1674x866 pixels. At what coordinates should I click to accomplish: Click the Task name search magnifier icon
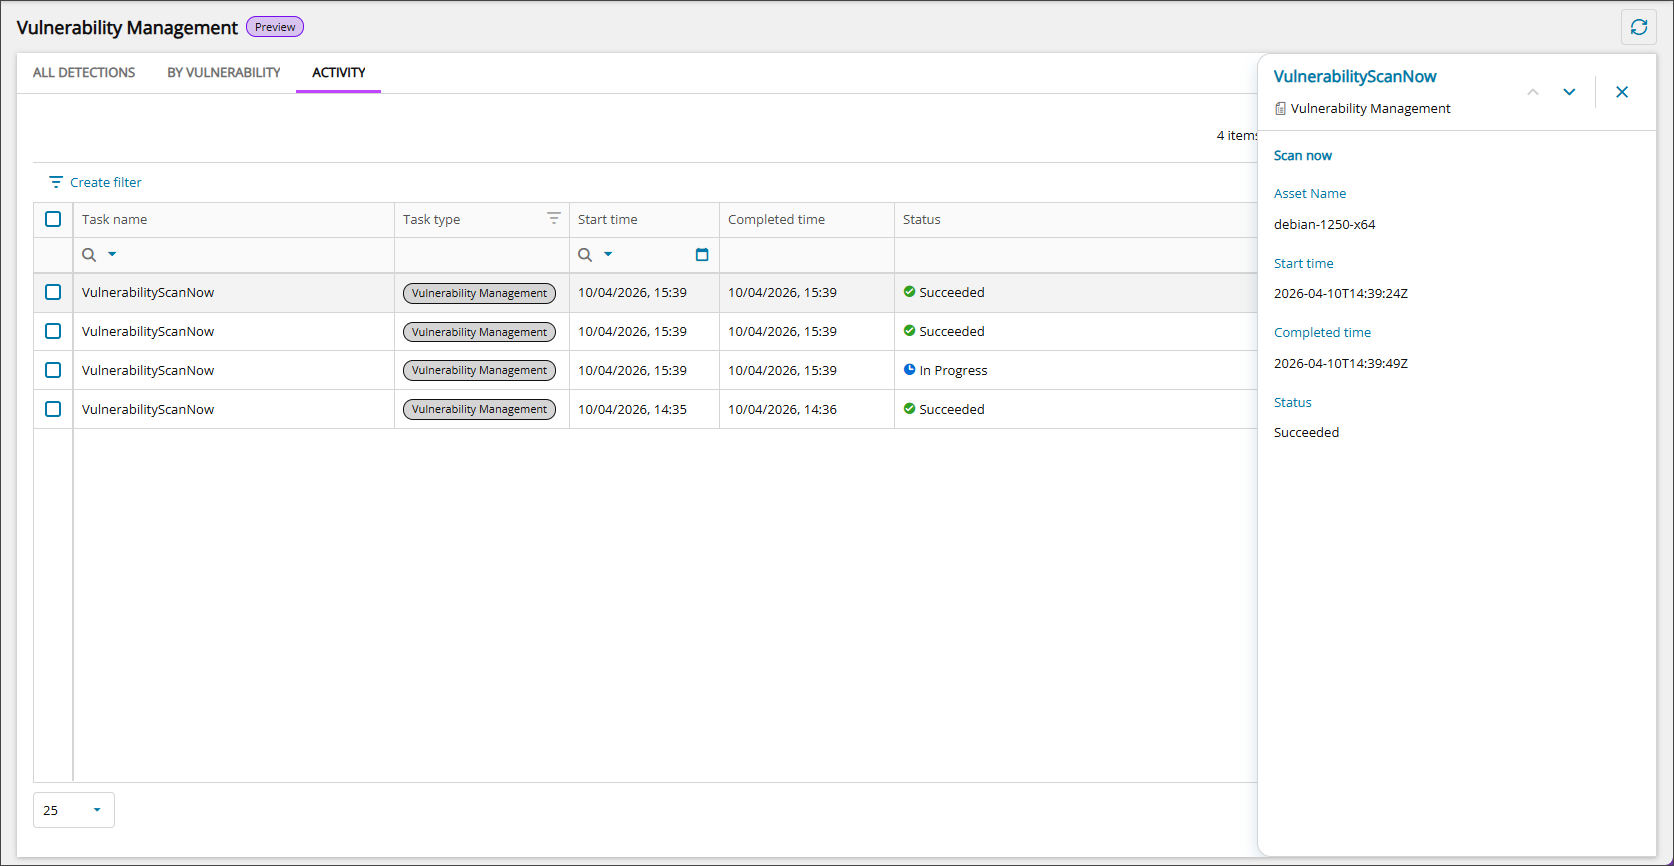click(89, 255)
